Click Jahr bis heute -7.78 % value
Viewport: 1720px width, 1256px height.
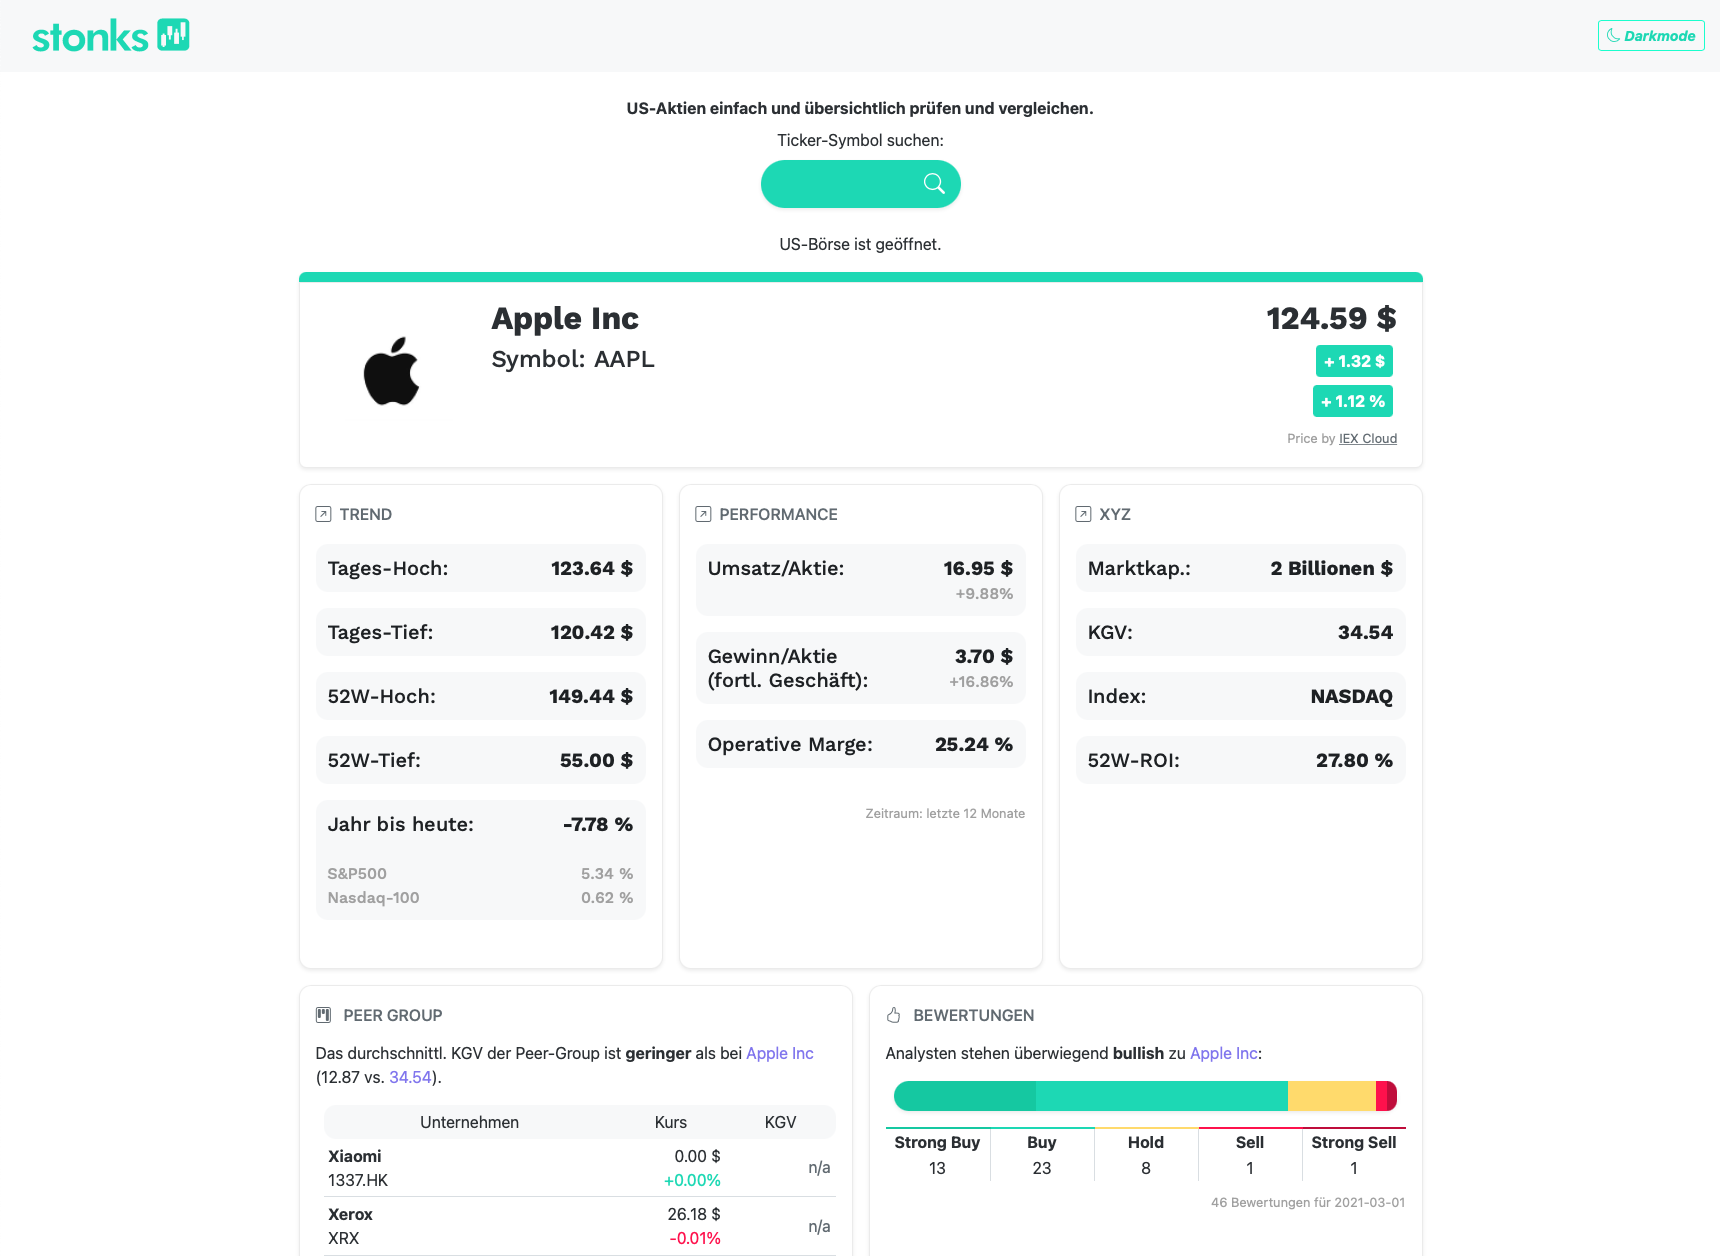click(598, 824)
